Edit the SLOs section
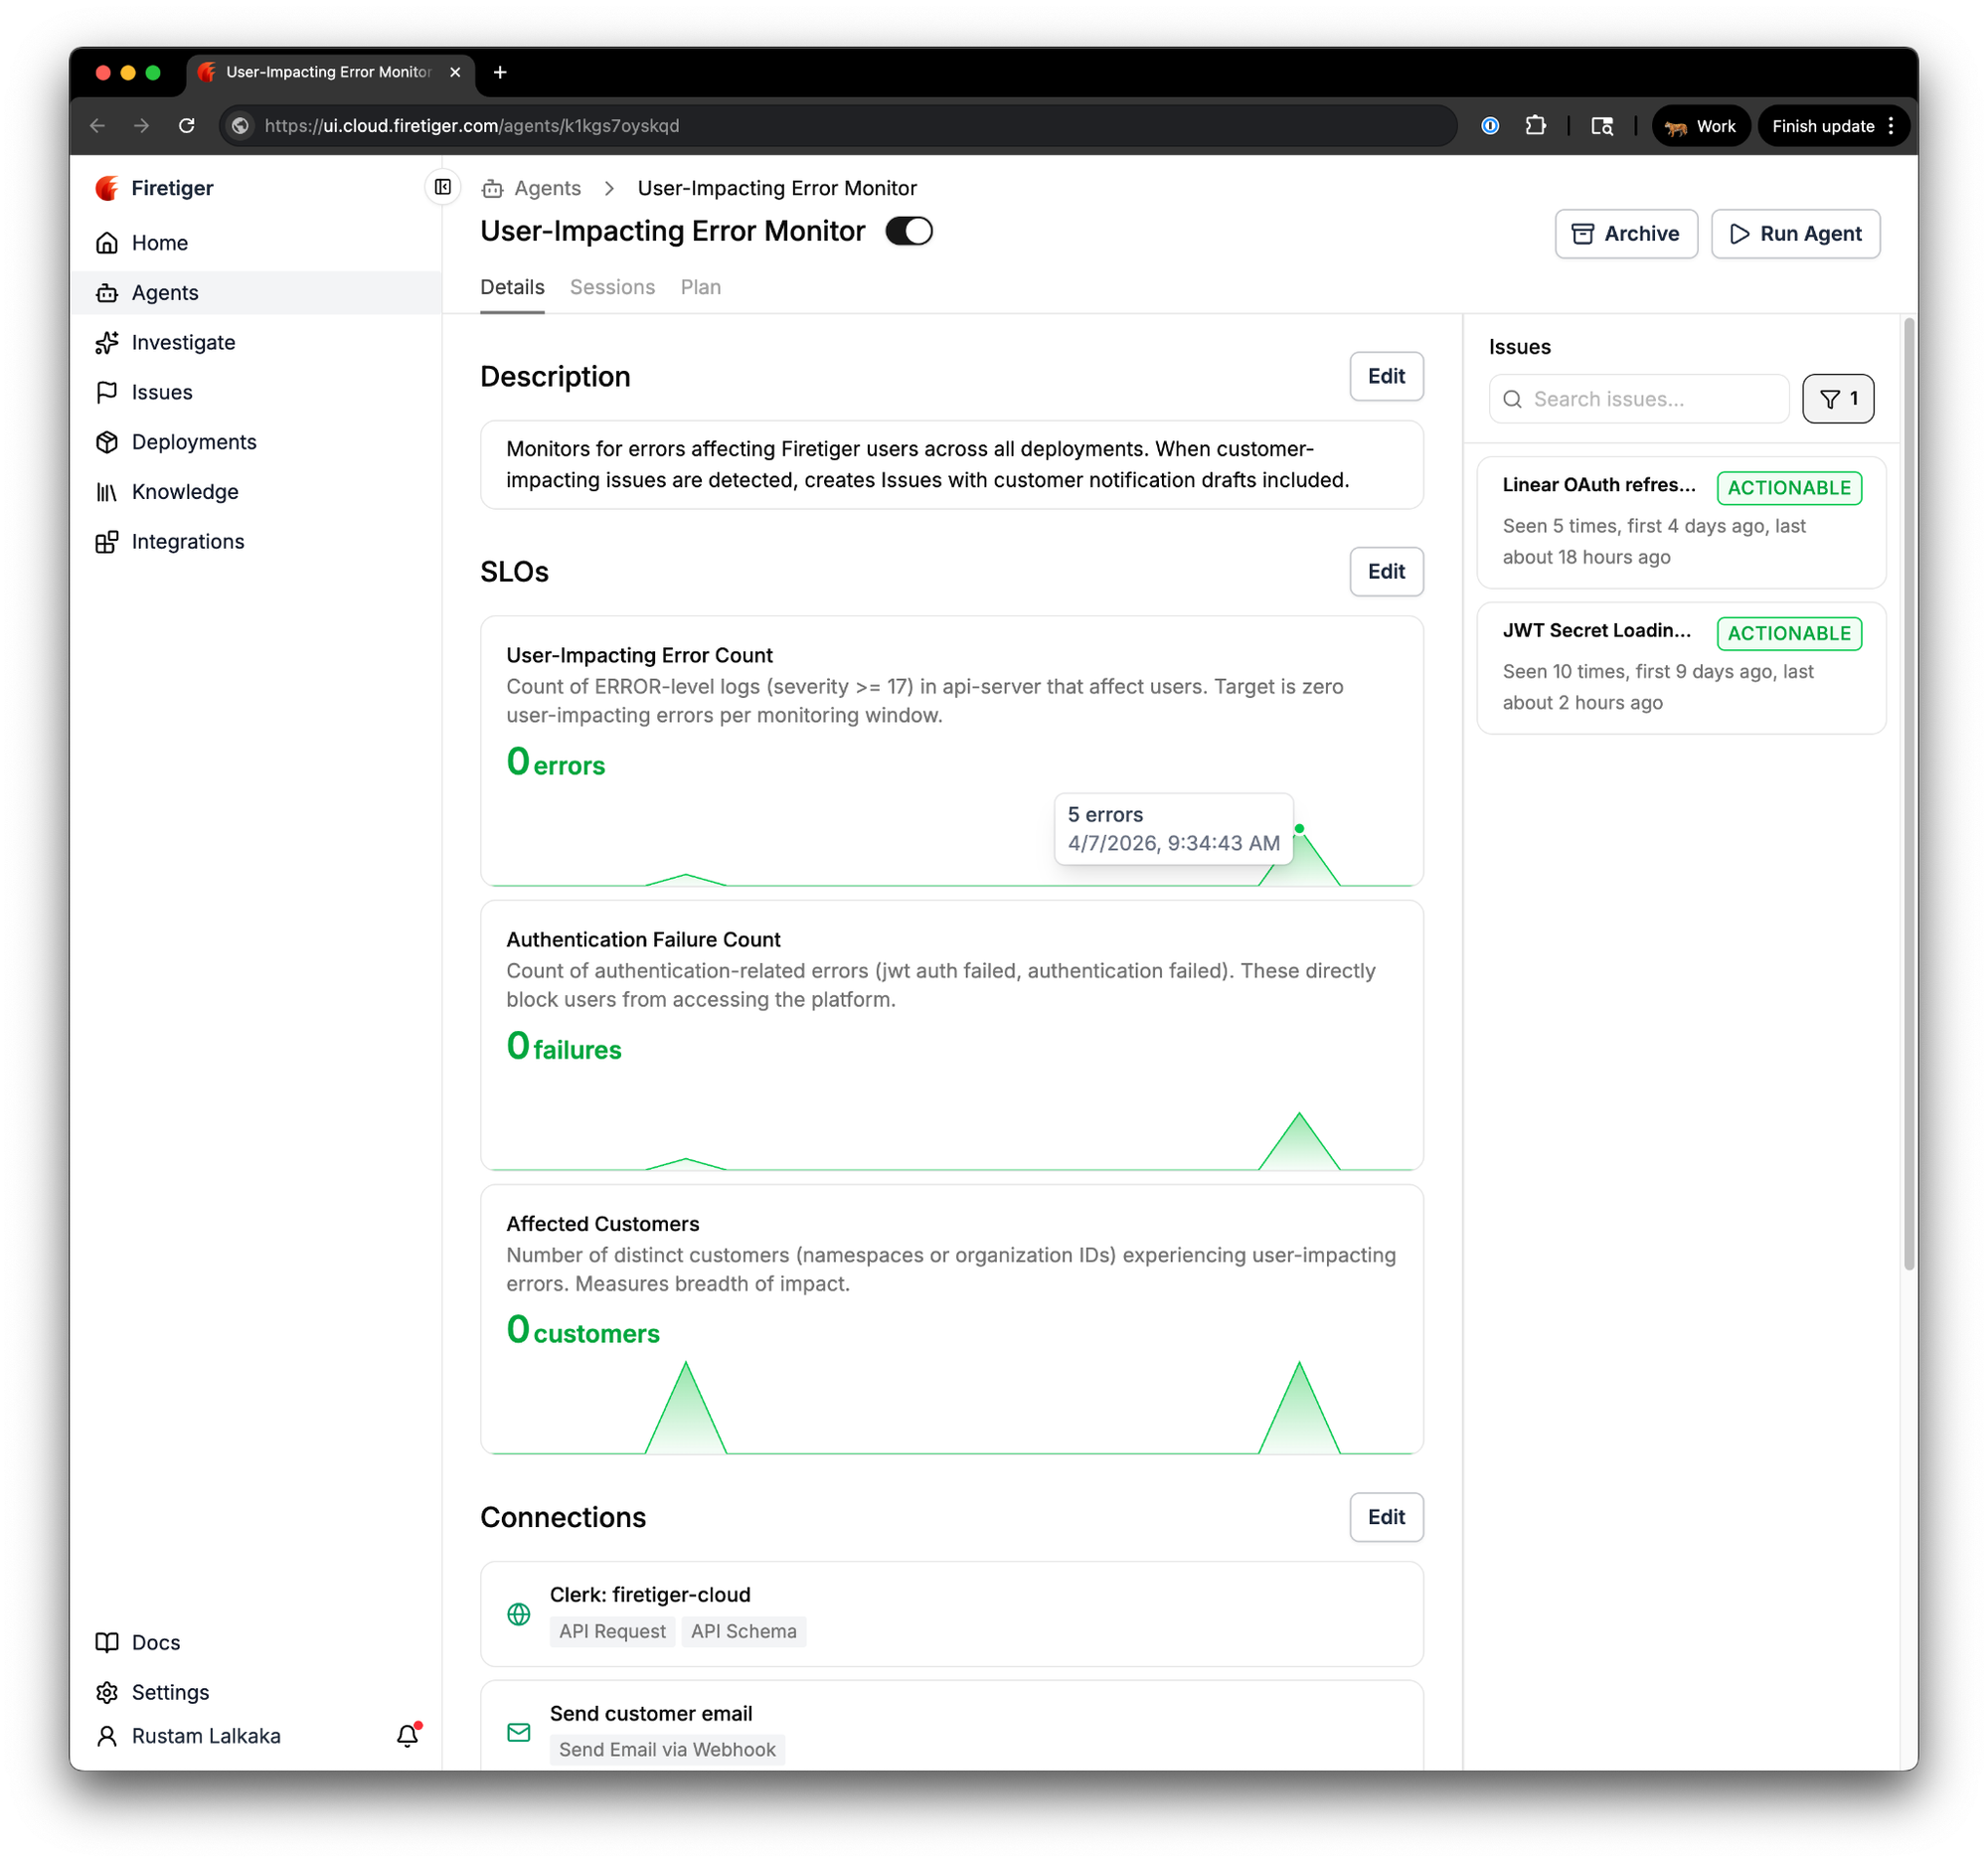Screen dimensions: 1988x1863 [x=1385, y=571]
